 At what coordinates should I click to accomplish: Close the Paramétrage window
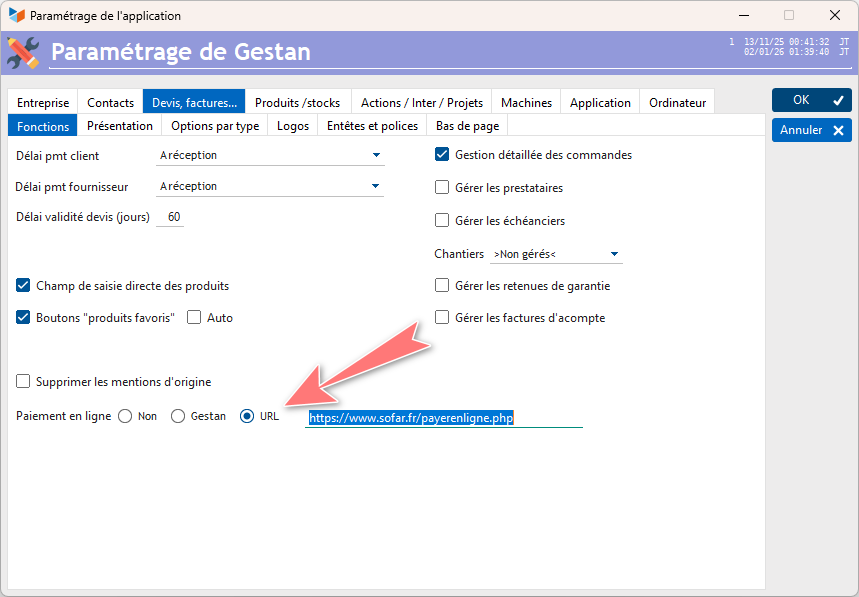point(832,16)
